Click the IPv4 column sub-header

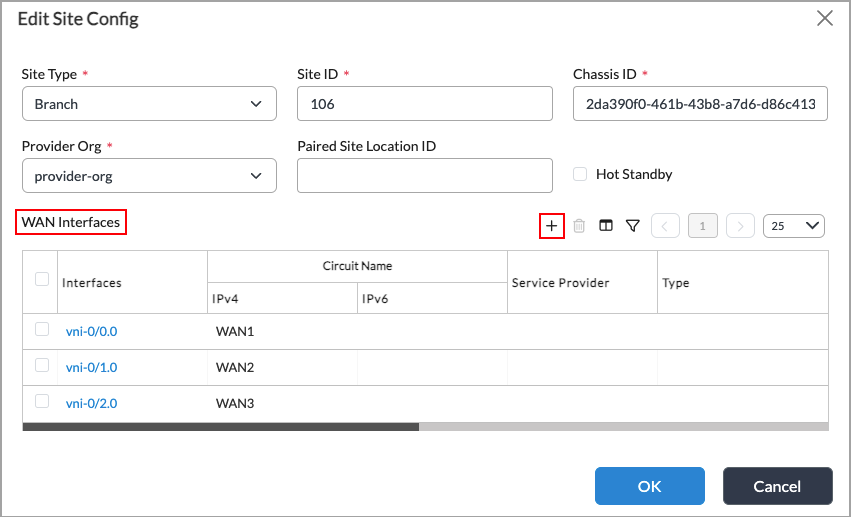(282, 298)
